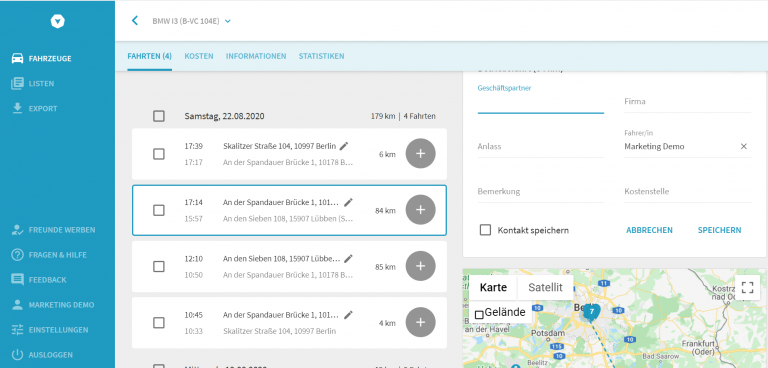The image size is (768, 368).
Task: Click 'An den Sieben 108, 15907 Lübben' start address
Action: tap(288, 219)
